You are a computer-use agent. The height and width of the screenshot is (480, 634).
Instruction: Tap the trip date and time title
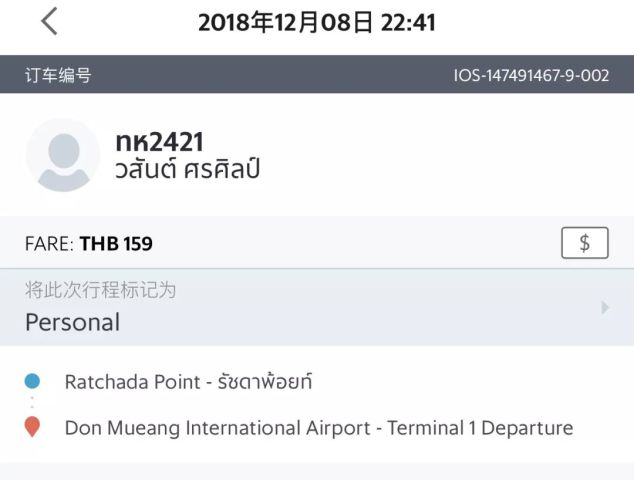point(316,22)
